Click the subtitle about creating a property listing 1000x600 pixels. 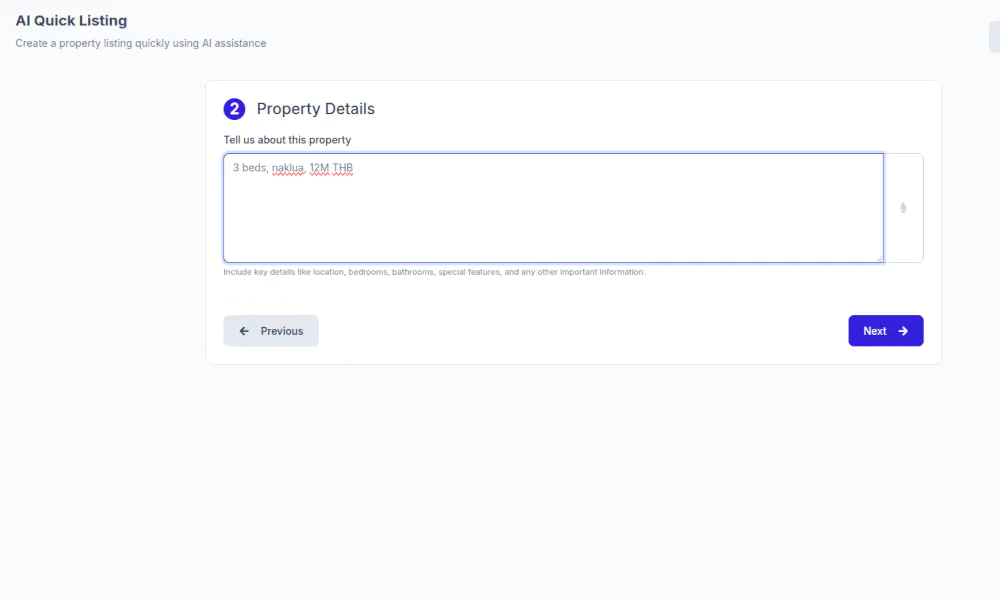coord(140,43)
